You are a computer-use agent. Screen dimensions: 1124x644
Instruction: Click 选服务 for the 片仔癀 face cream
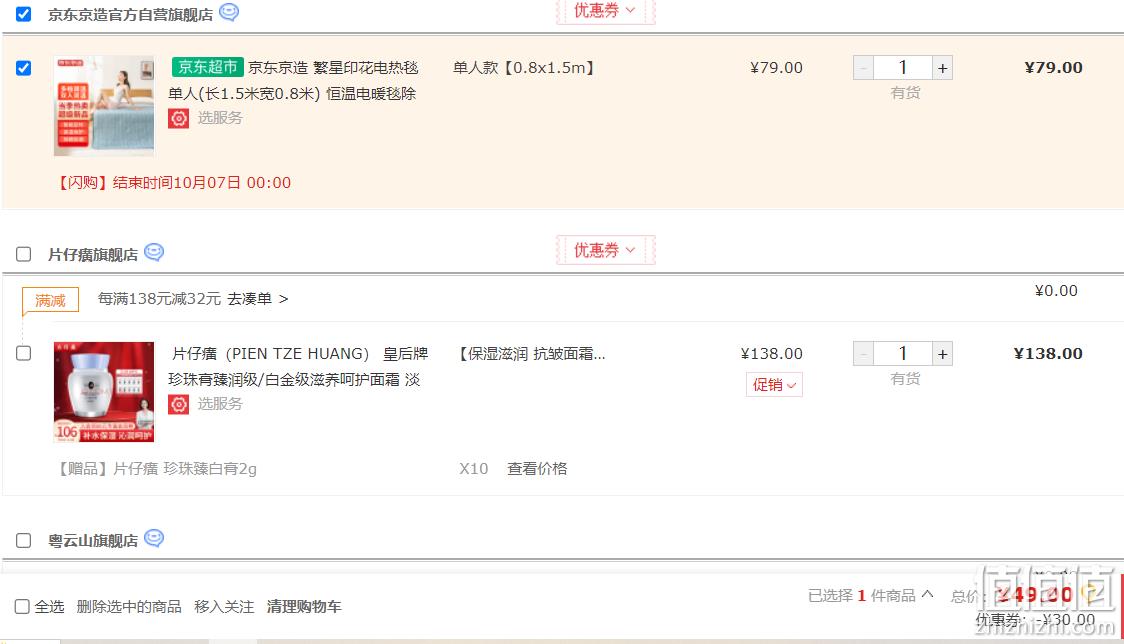(220, 404)
